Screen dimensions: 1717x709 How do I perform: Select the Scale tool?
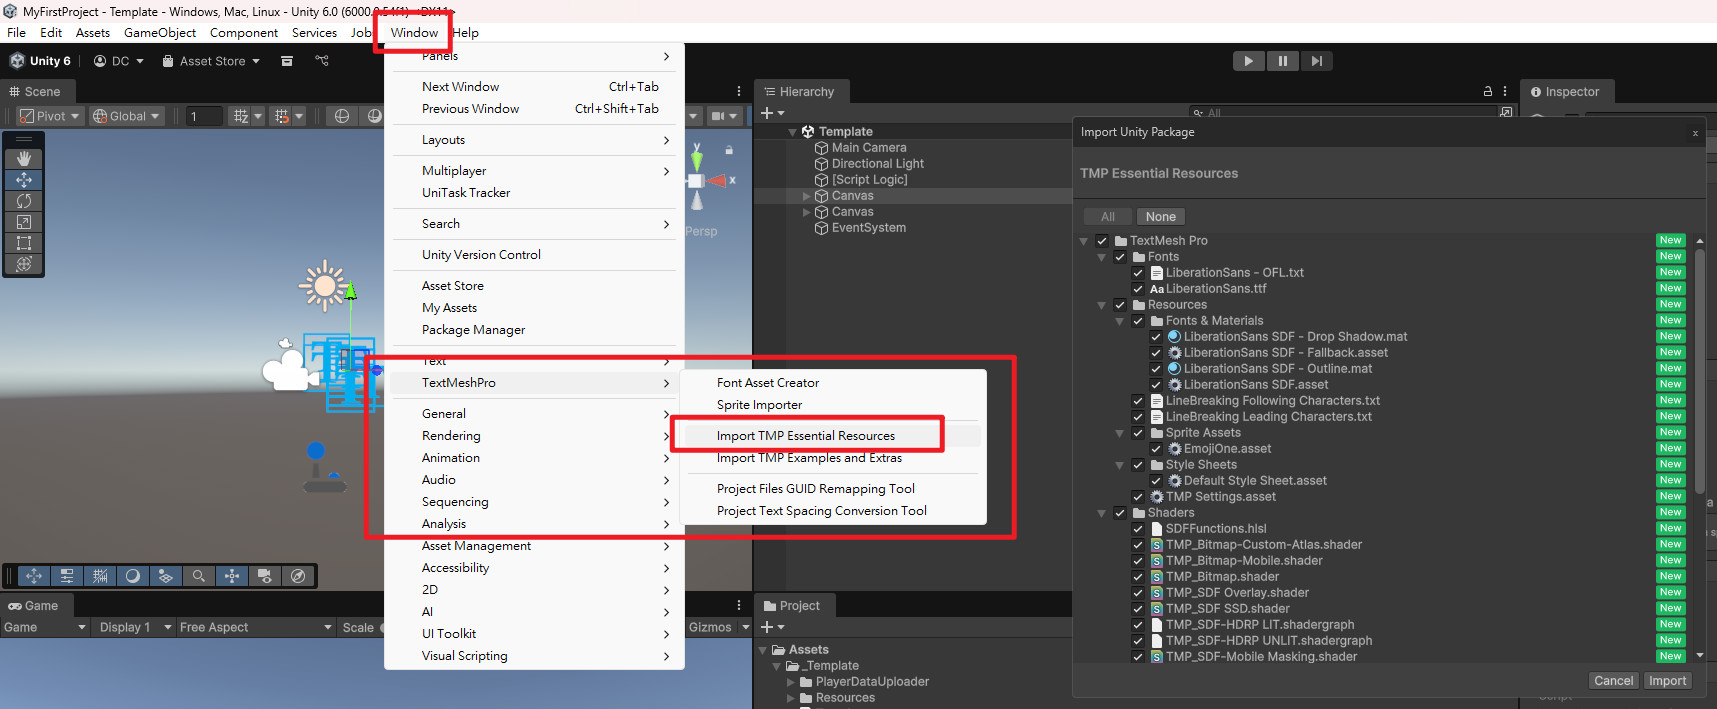point(24,222)
